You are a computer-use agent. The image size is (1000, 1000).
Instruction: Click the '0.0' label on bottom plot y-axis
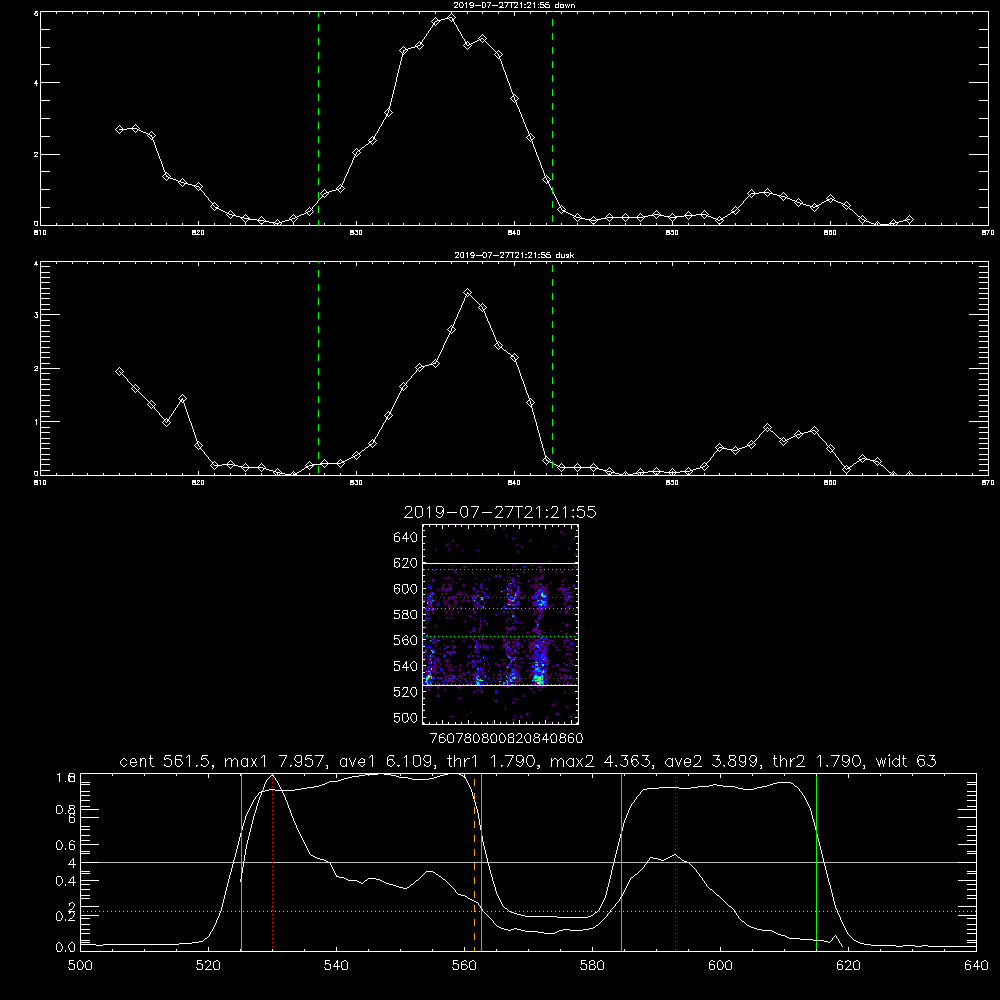(x=65, y=947)
